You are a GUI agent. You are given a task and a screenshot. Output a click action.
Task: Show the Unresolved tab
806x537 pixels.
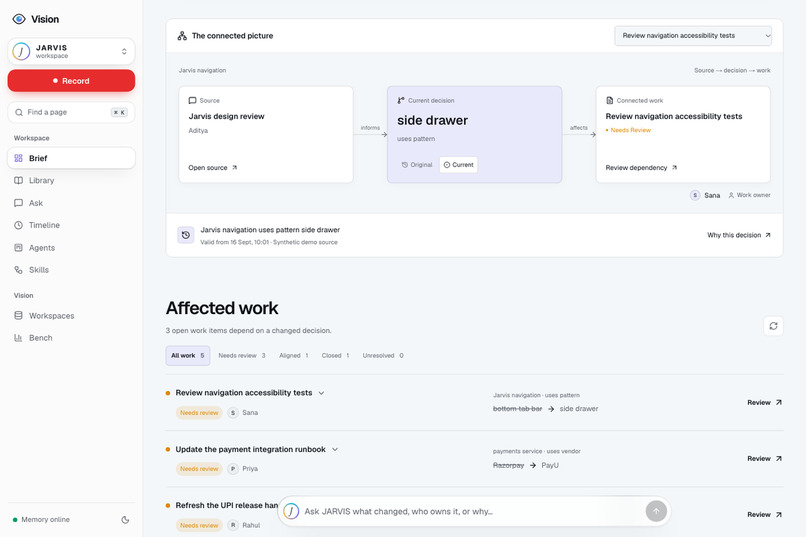pyautogui.click(x=383, y=356)
